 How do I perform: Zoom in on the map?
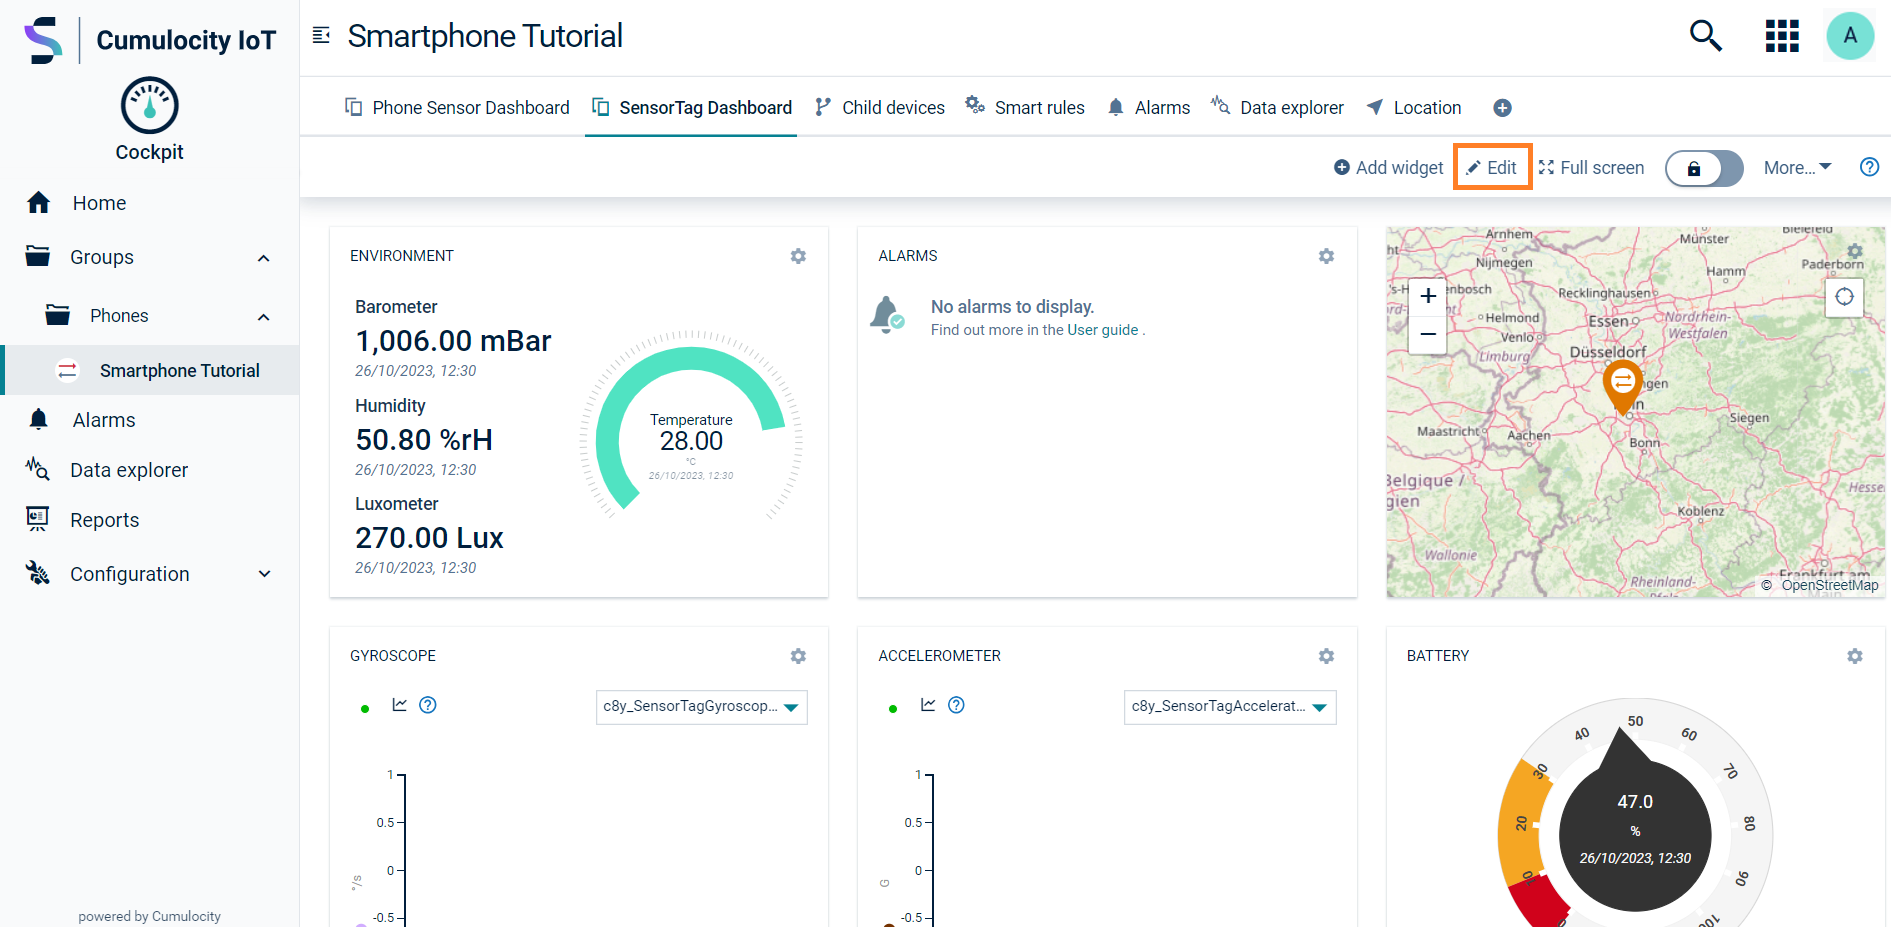click(x=1428, y=296)
